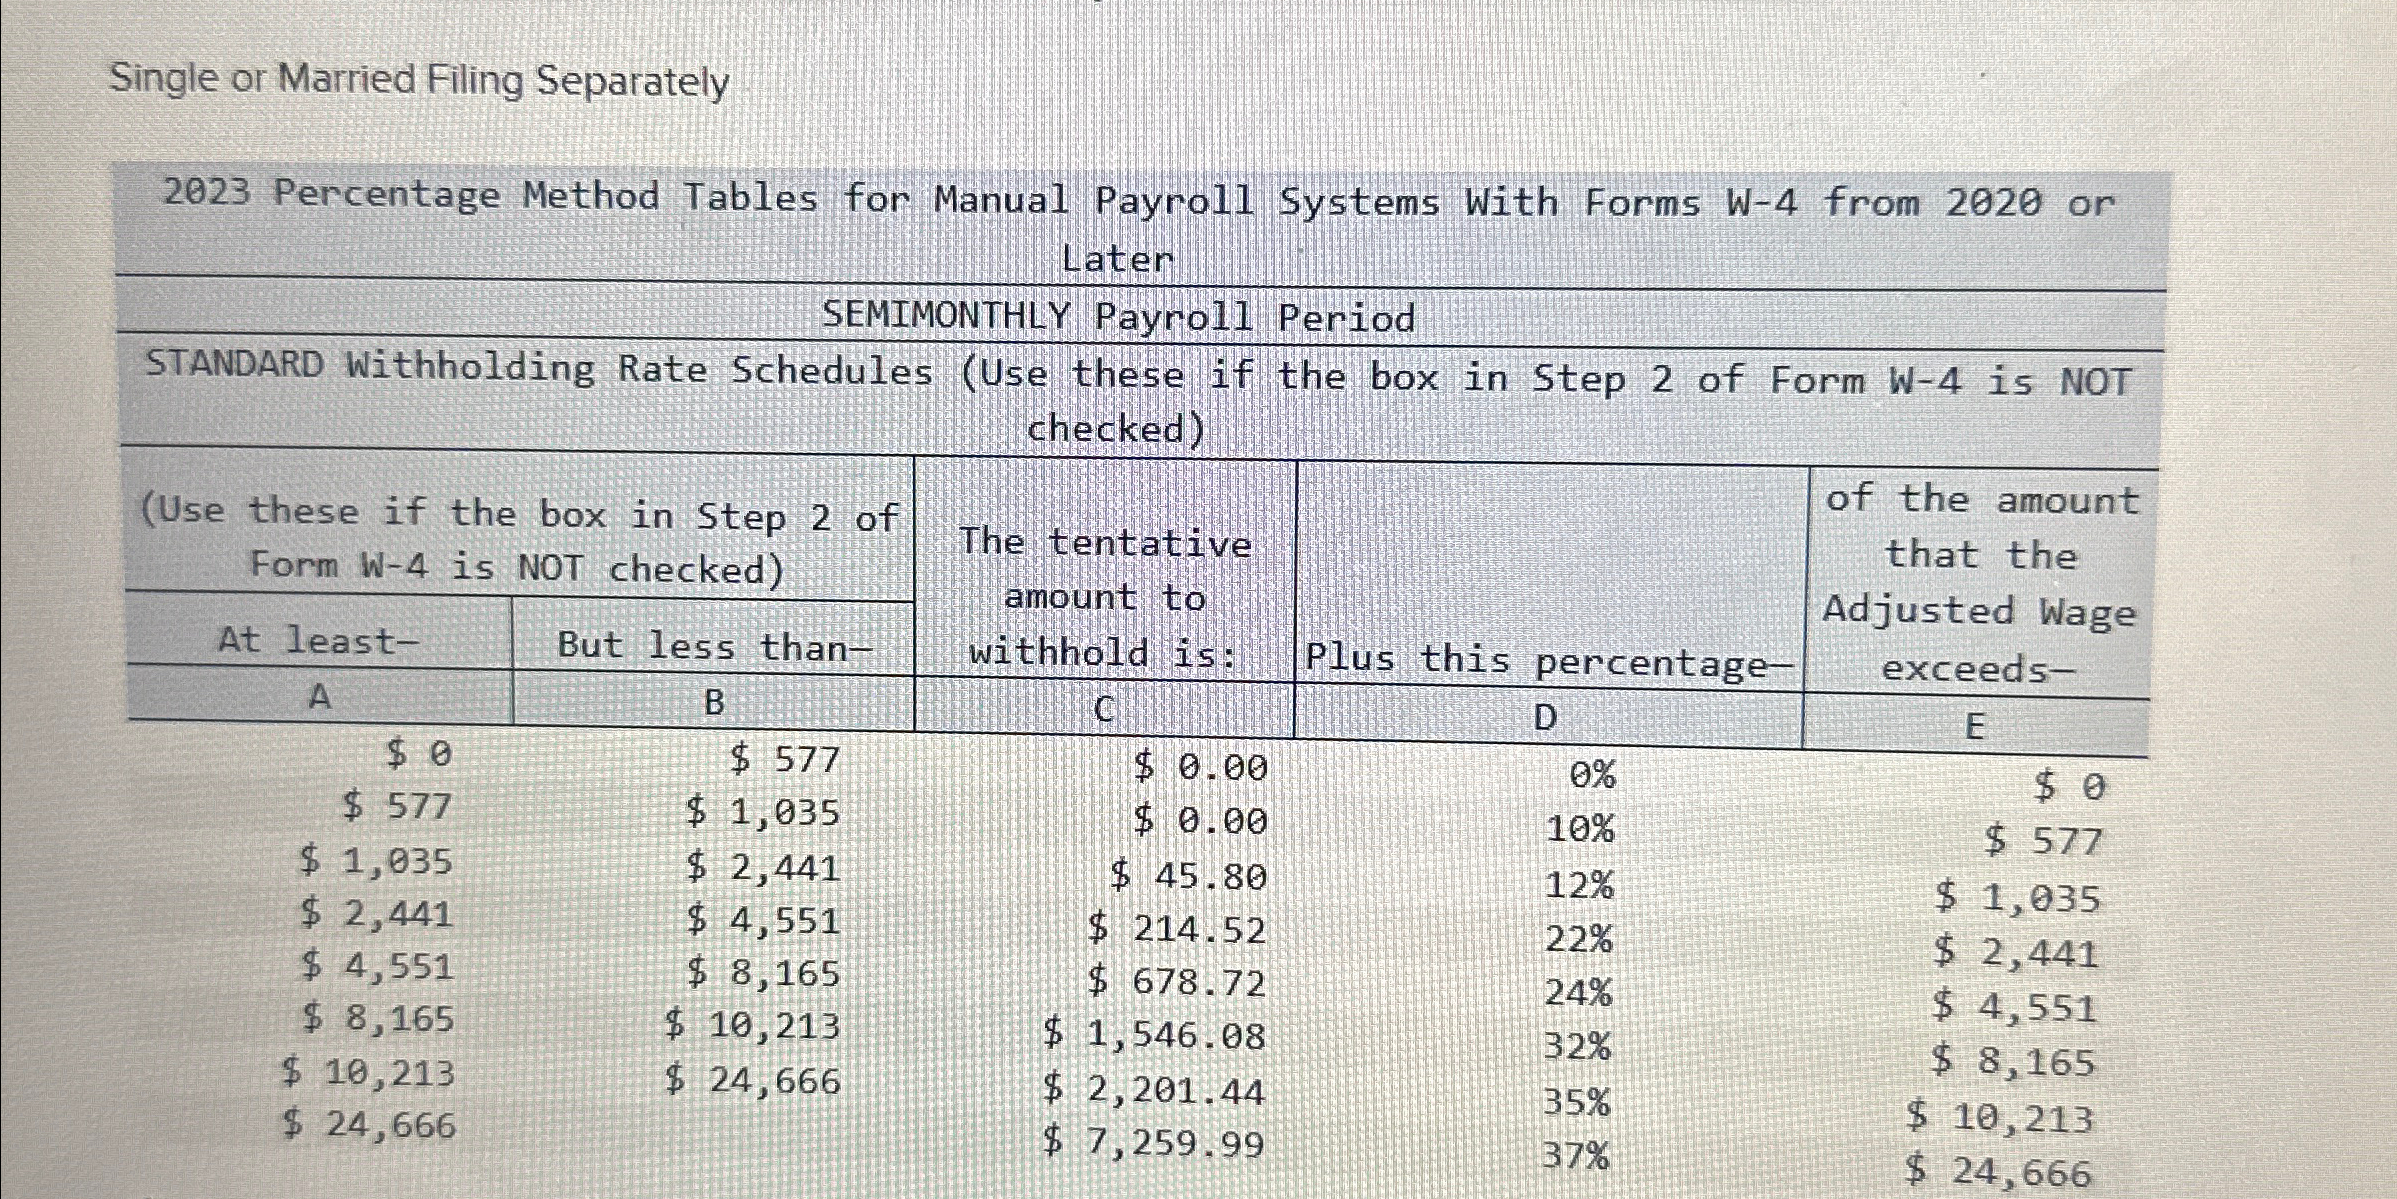Viewport: 2397px width, 1199px height.
Task: Click the 22% percentage cell
Action: [1578, 939]
